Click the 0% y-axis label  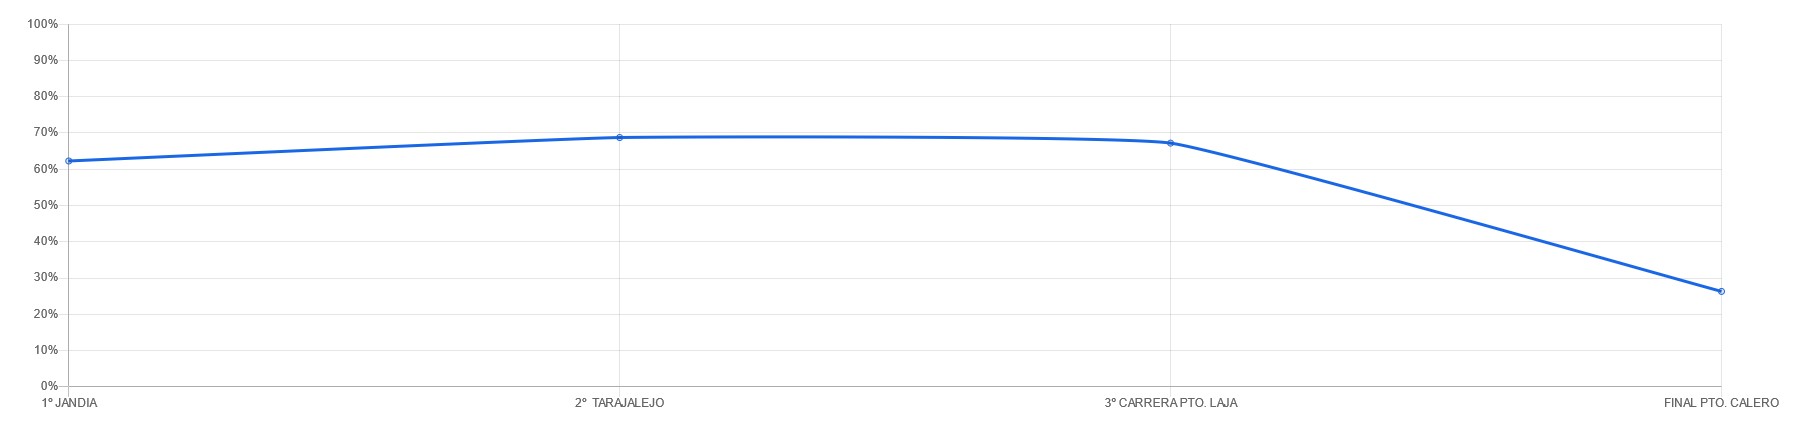point(48,386)
